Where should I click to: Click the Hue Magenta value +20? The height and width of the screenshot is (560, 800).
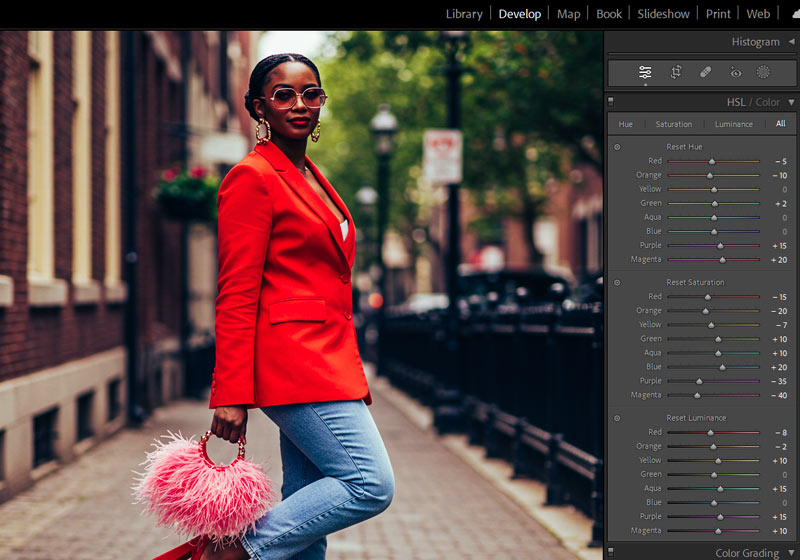tap(779, 260)
